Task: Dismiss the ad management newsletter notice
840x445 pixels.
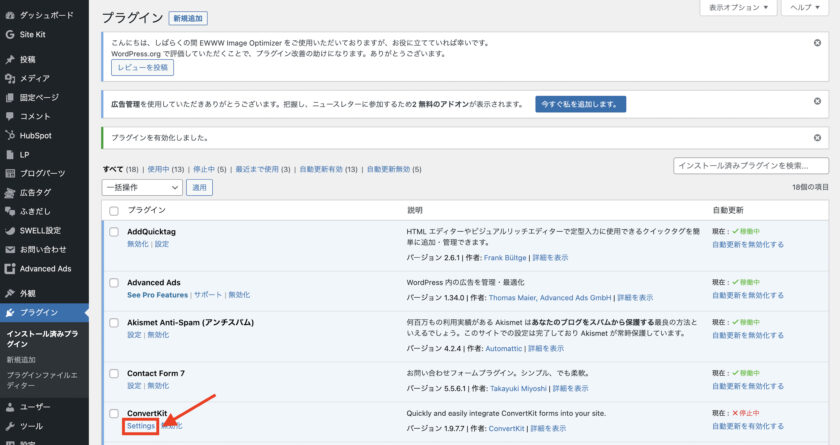Action: point(818,101)
